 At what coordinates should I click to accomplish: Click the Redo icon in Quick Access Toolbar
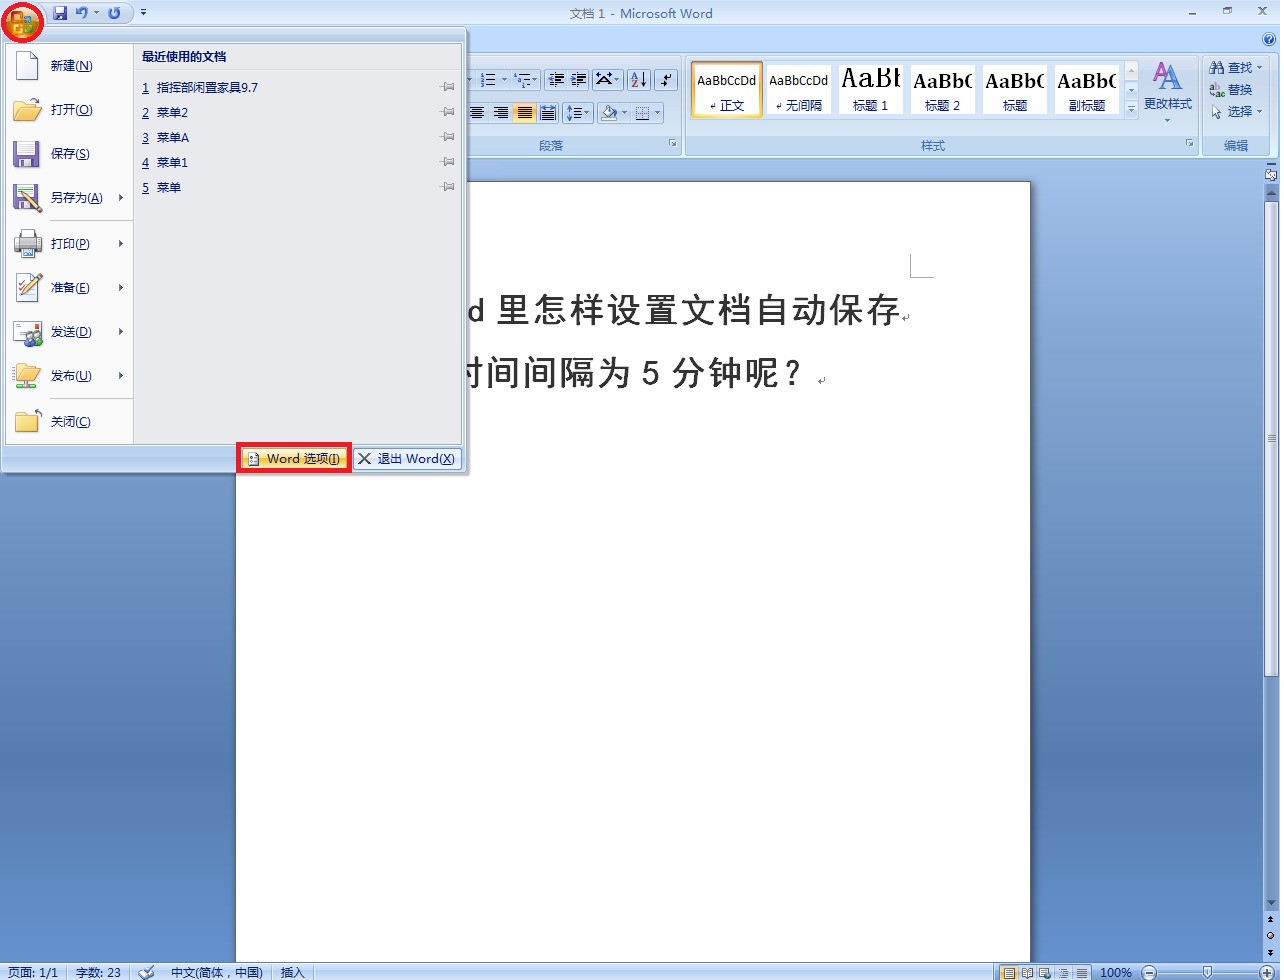(x=114, y=13)
